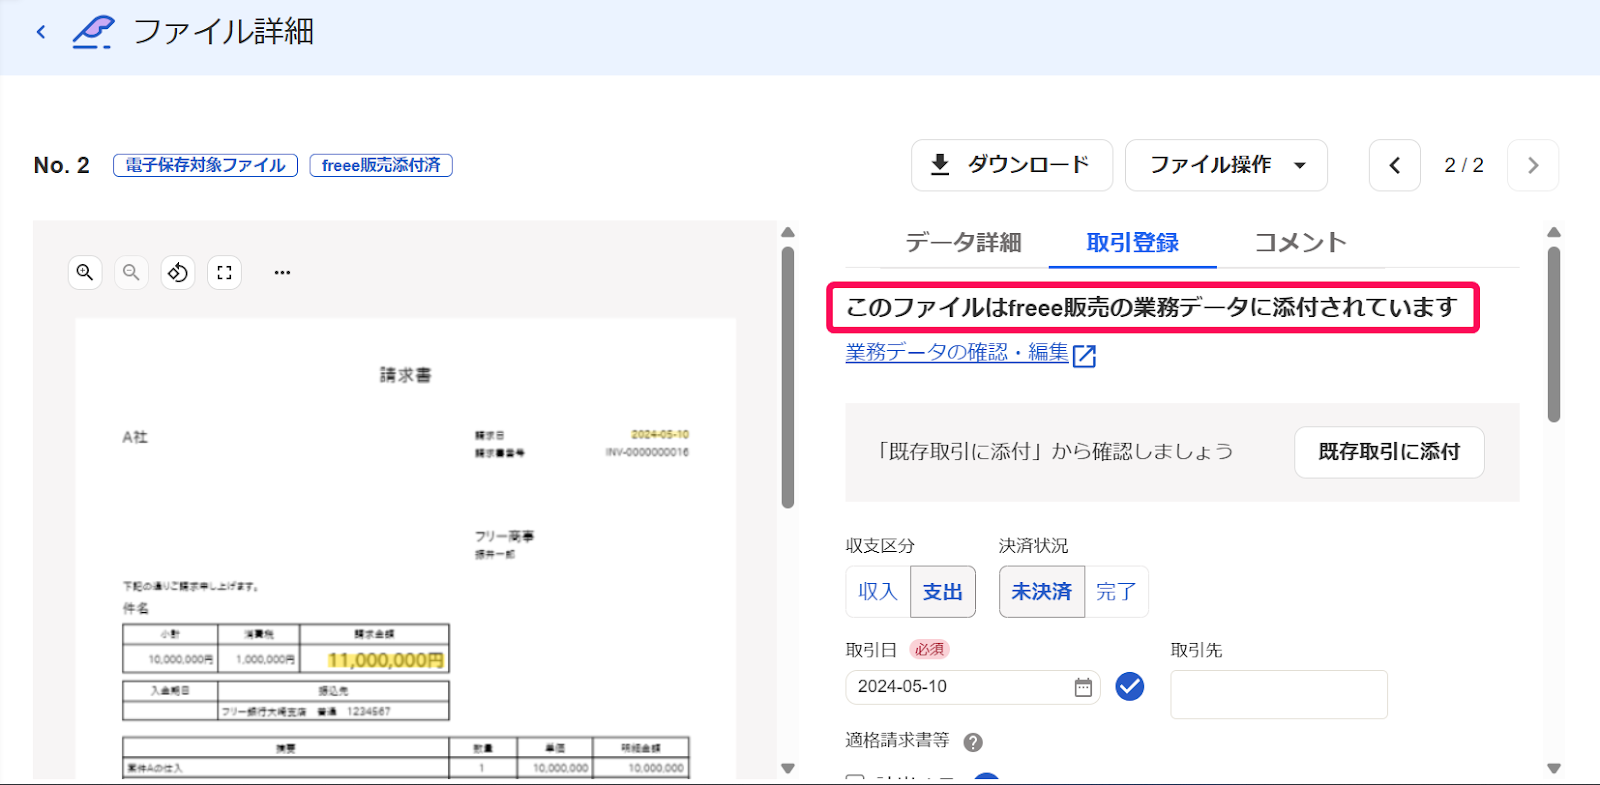Open the help tooltip for 適格請求書等
The width and height of the screenshot is (1600, 785).
(x=973, y=742)
